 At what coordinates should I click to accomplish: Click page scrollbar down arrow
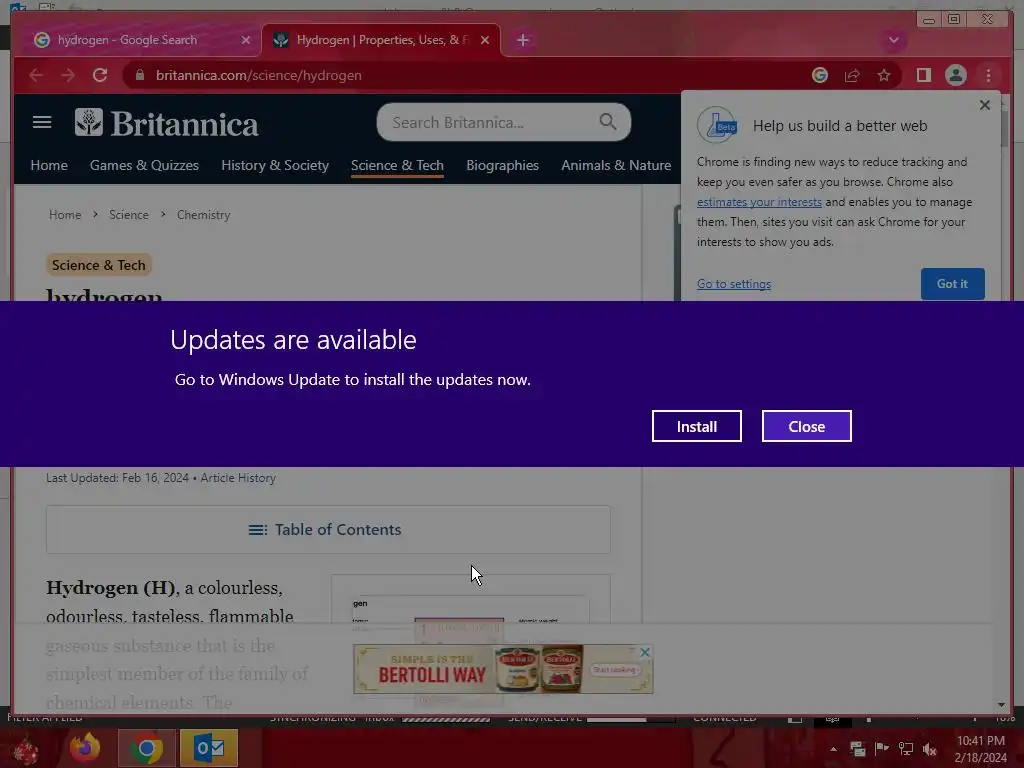[1001, 705]
